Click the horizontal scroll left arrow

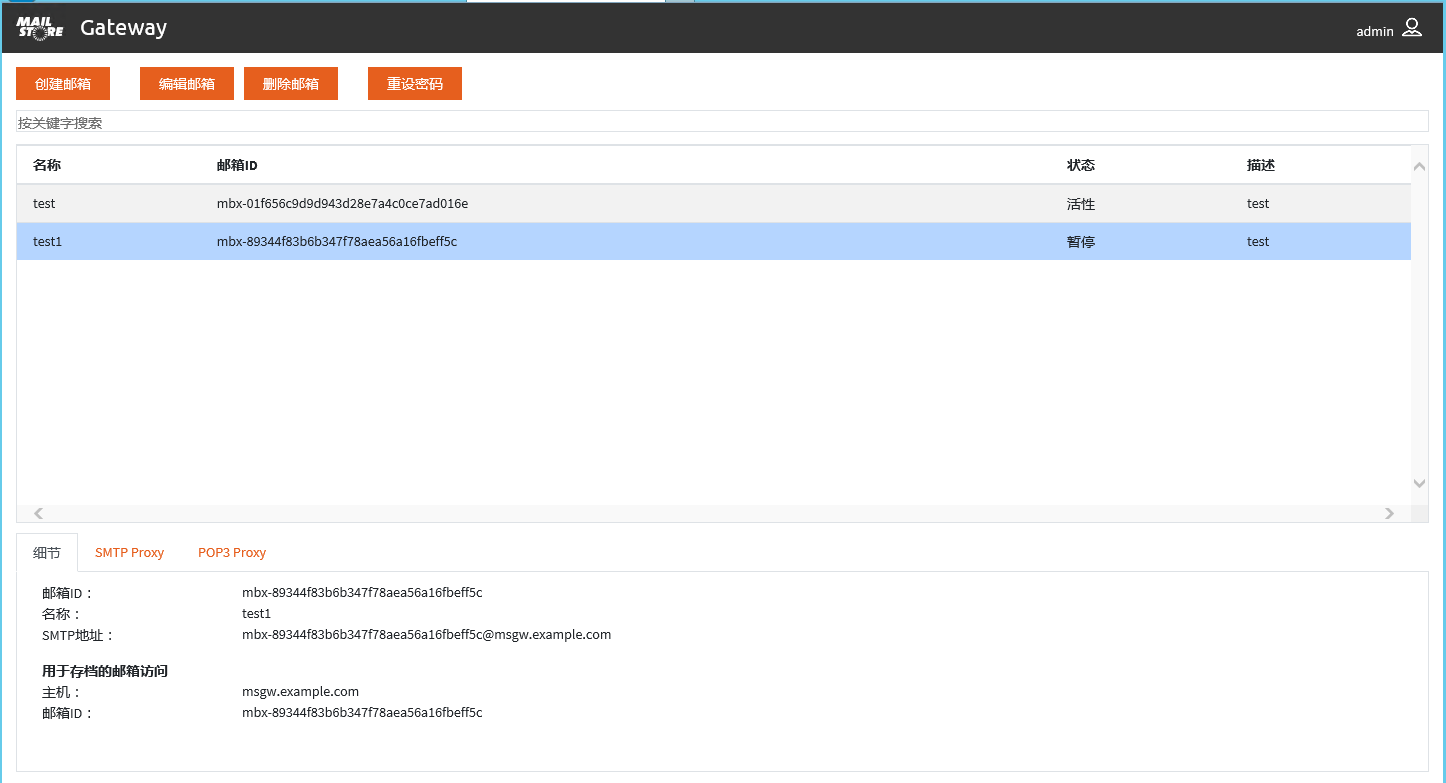click(39, 513)
